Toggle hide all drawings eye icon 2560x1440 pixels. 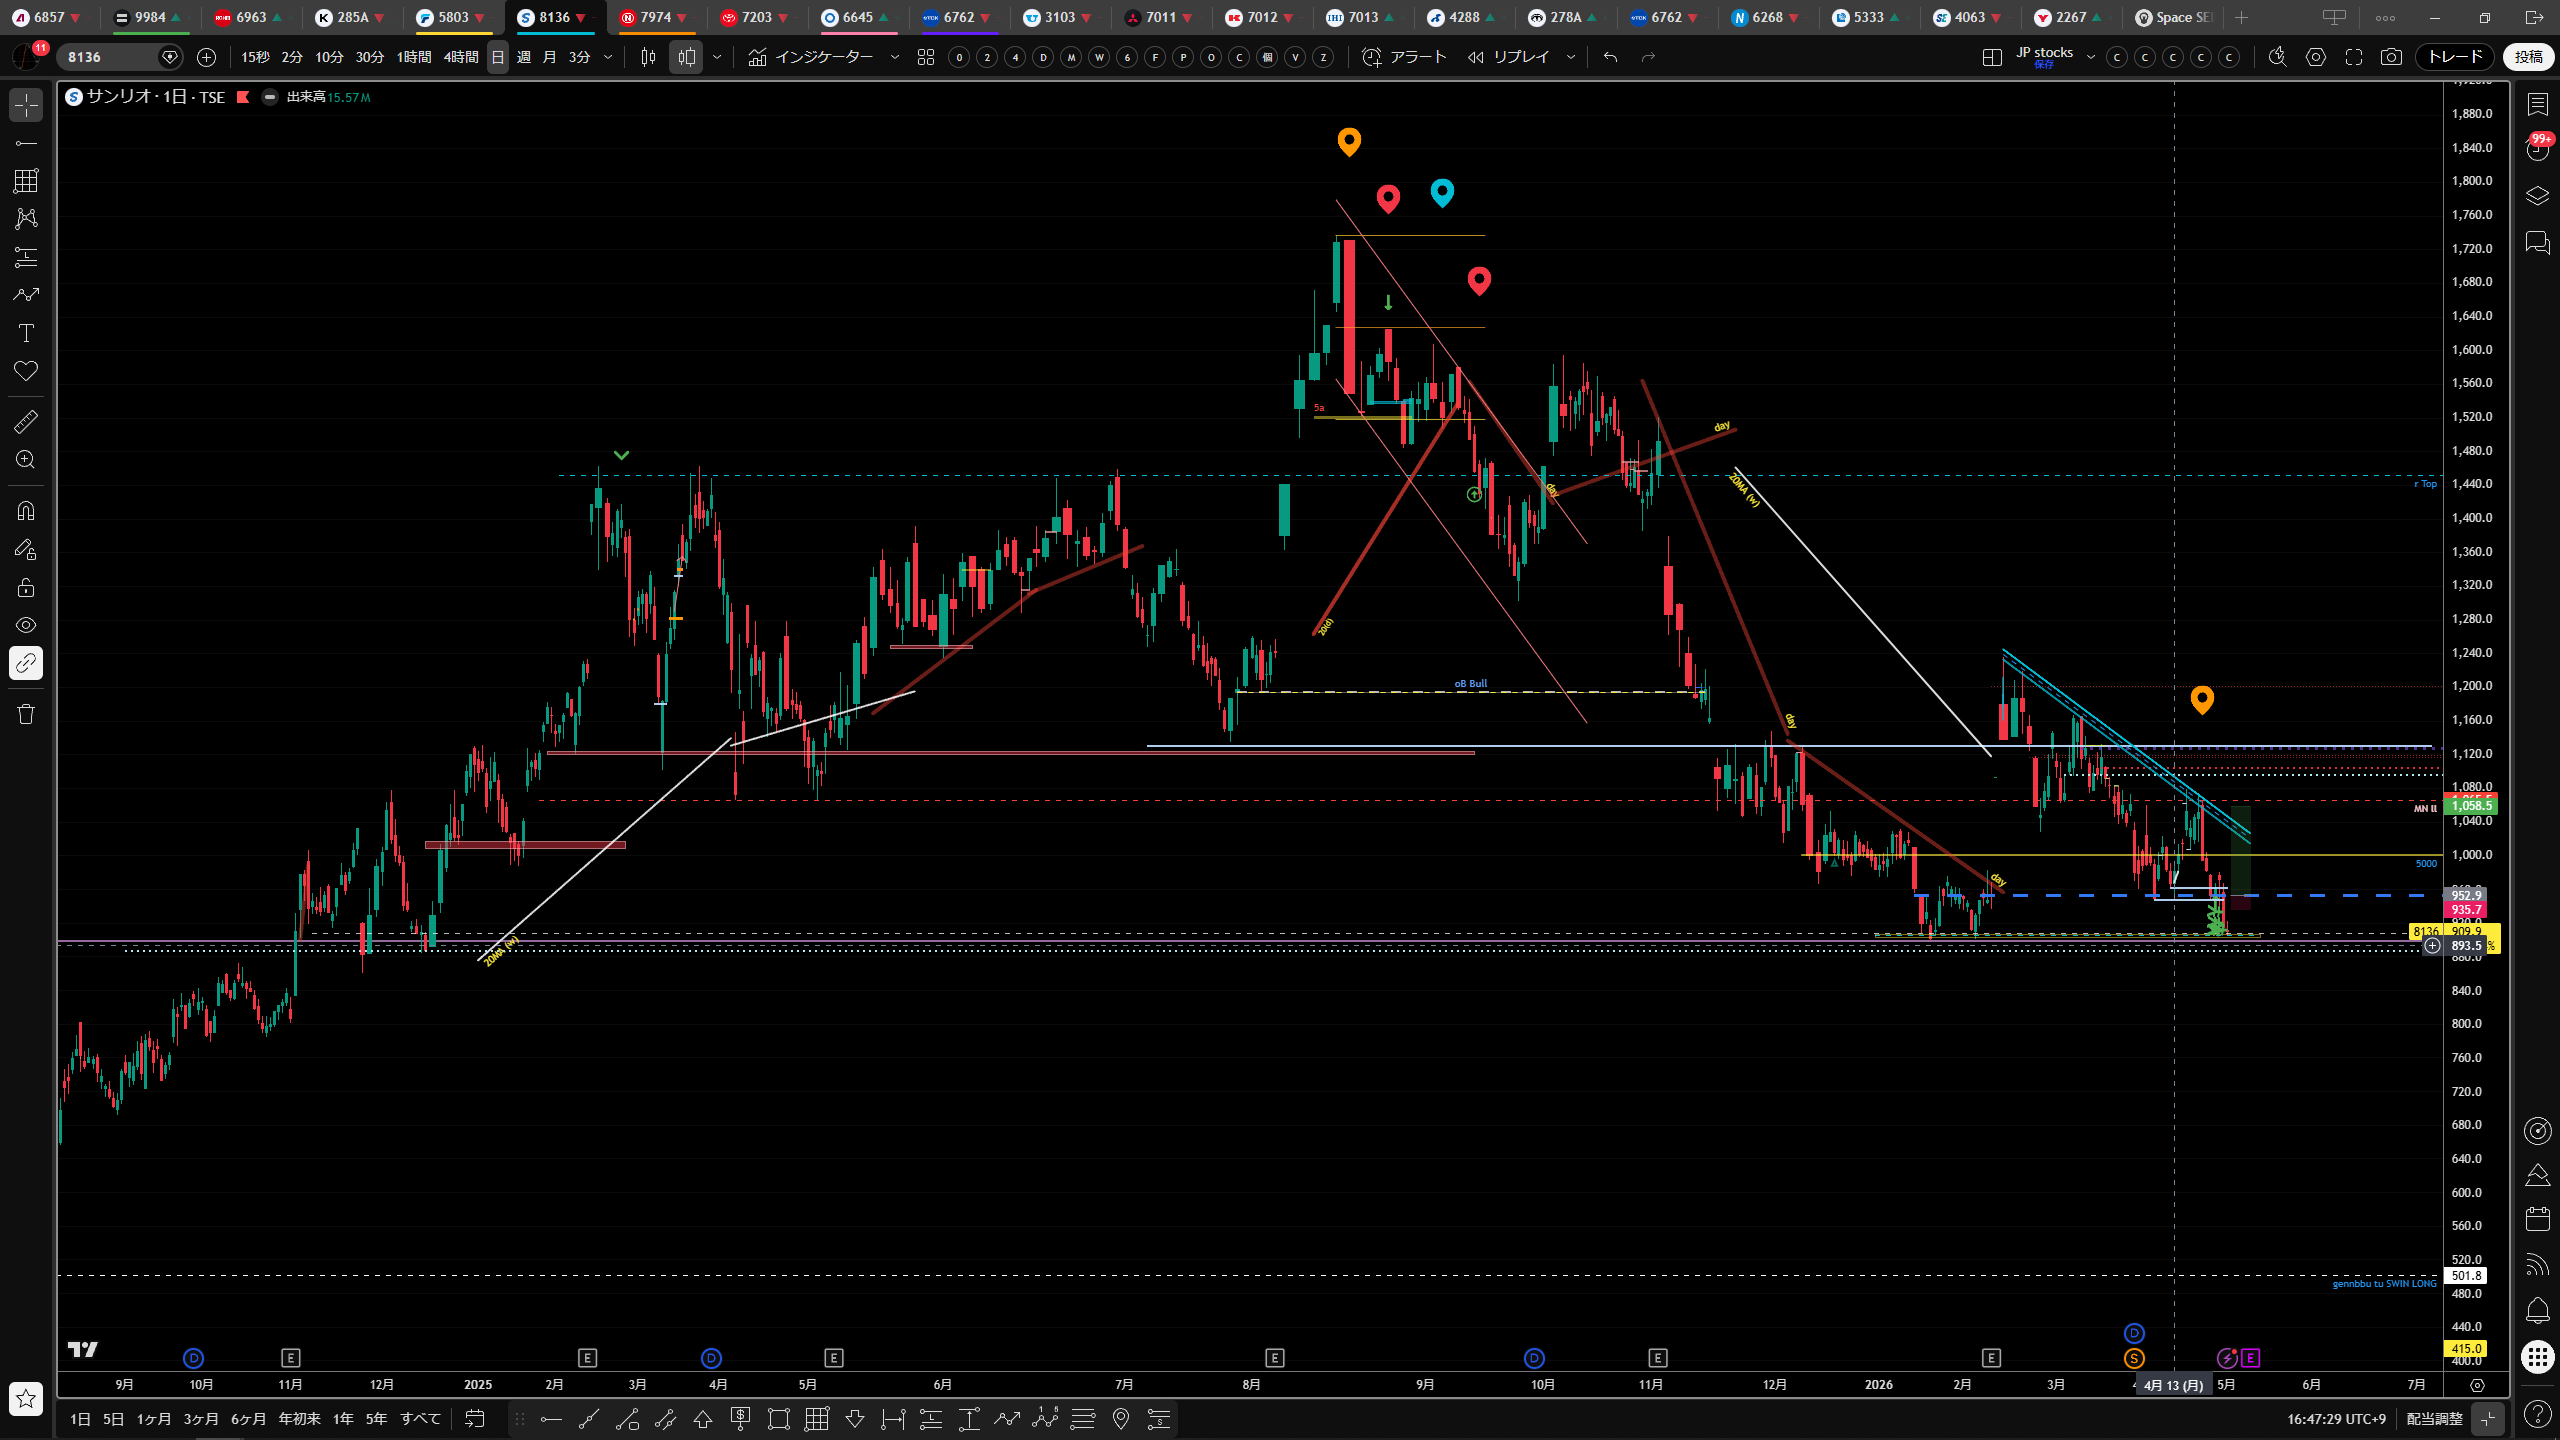26,625
